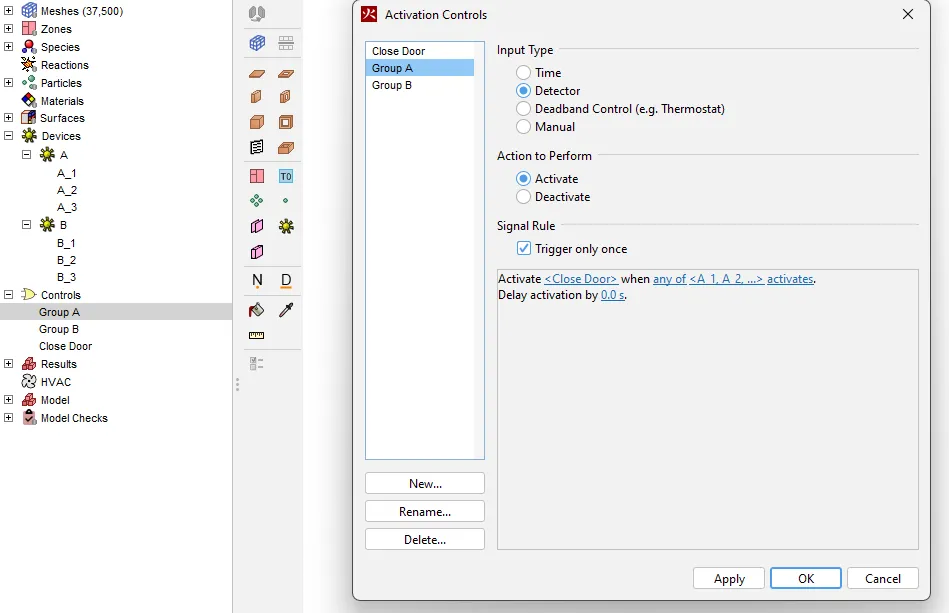This screenshot has height=613, width=949.
Task: Expand the Species tree node
Action: click(x=8, y=47)
